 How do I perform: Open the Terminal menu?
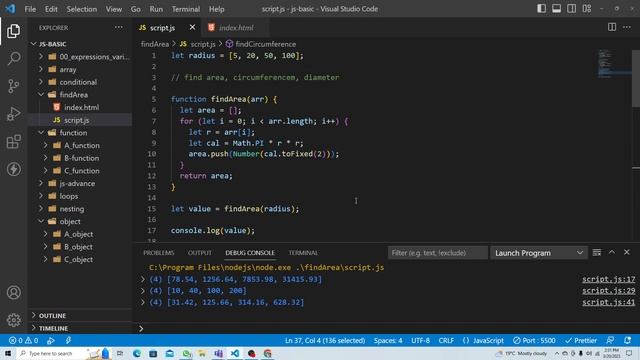(x=186, y=9)
